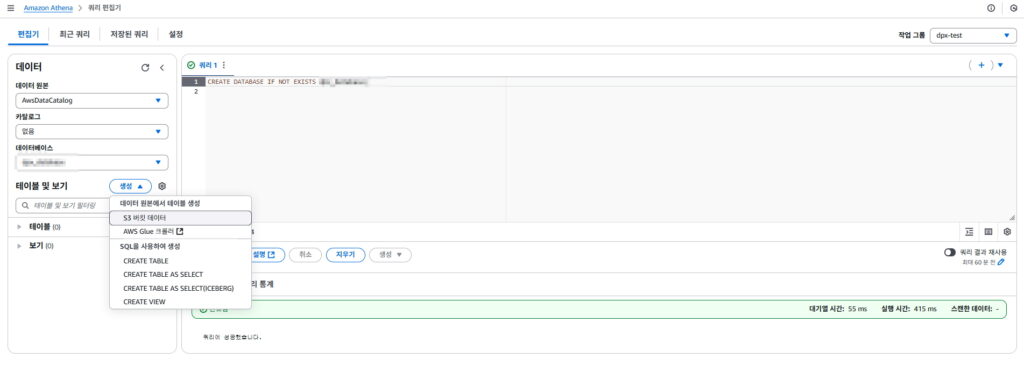
Task: Open the Query 1 tab options menu
Action: [x=224, y=65]
